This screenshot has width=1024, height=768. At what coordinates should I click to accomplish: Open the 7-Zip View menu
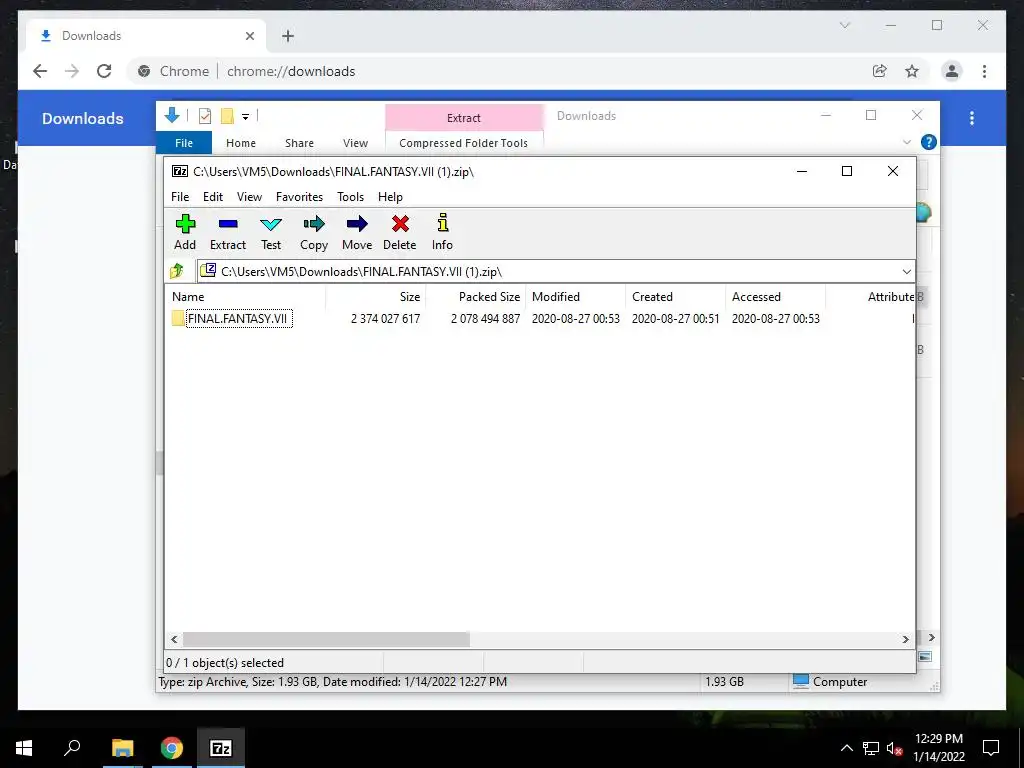(249, 197)
